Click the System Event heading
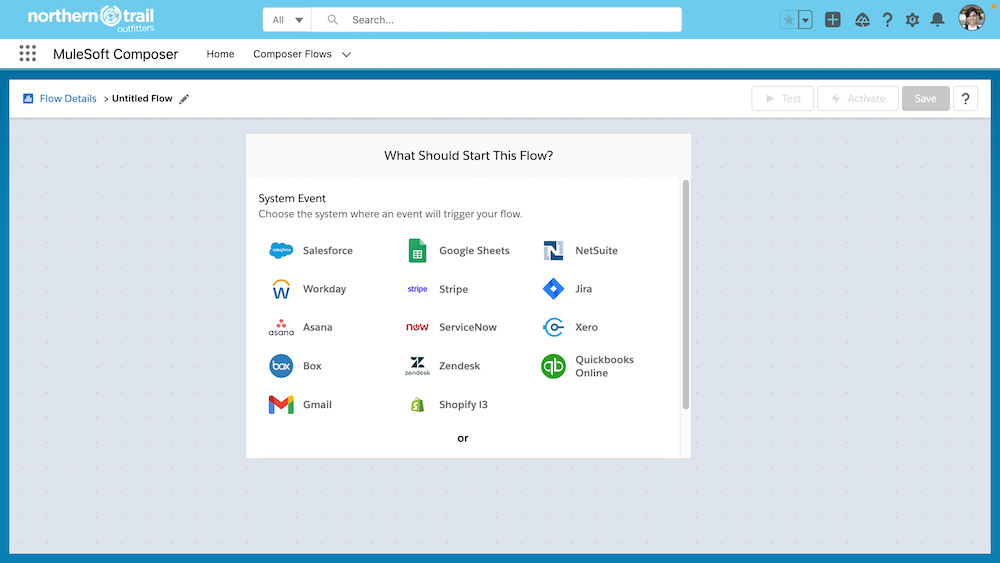Image resolution: width=1000 pixels, height=563 pixels. point(292,198)
